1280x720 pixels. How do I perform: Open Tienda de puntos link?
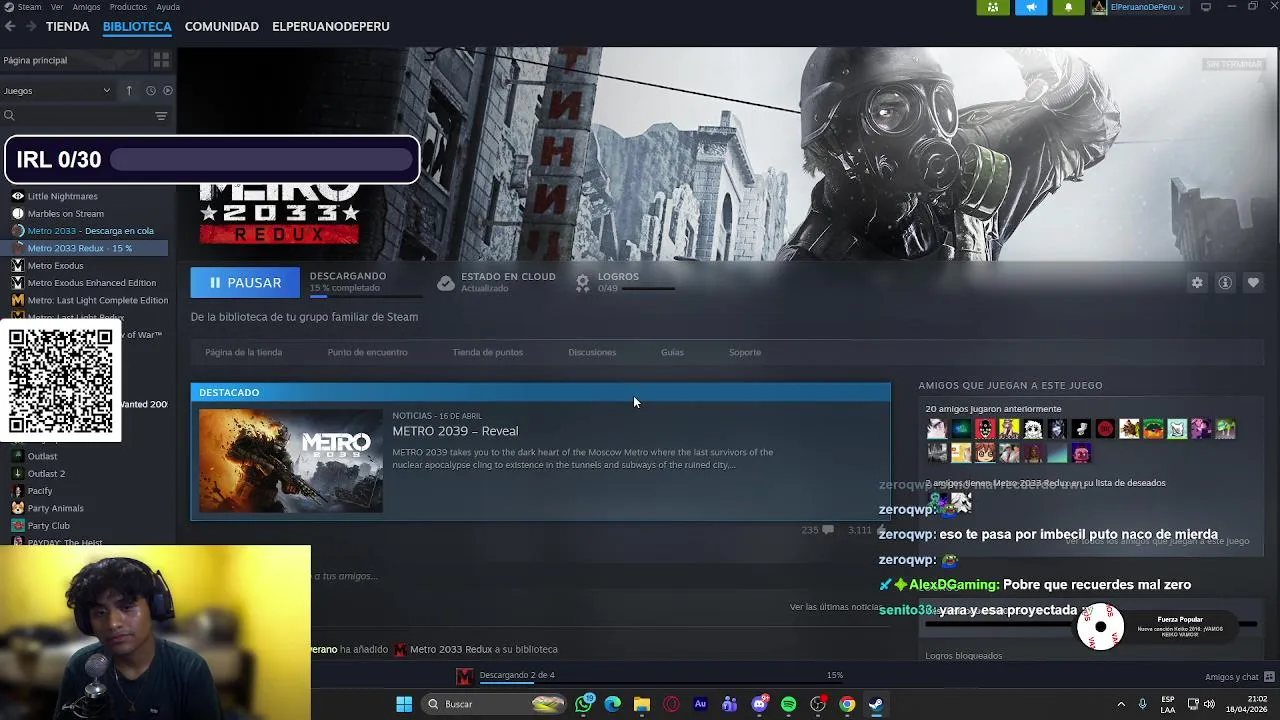click(x=487, y=352)
